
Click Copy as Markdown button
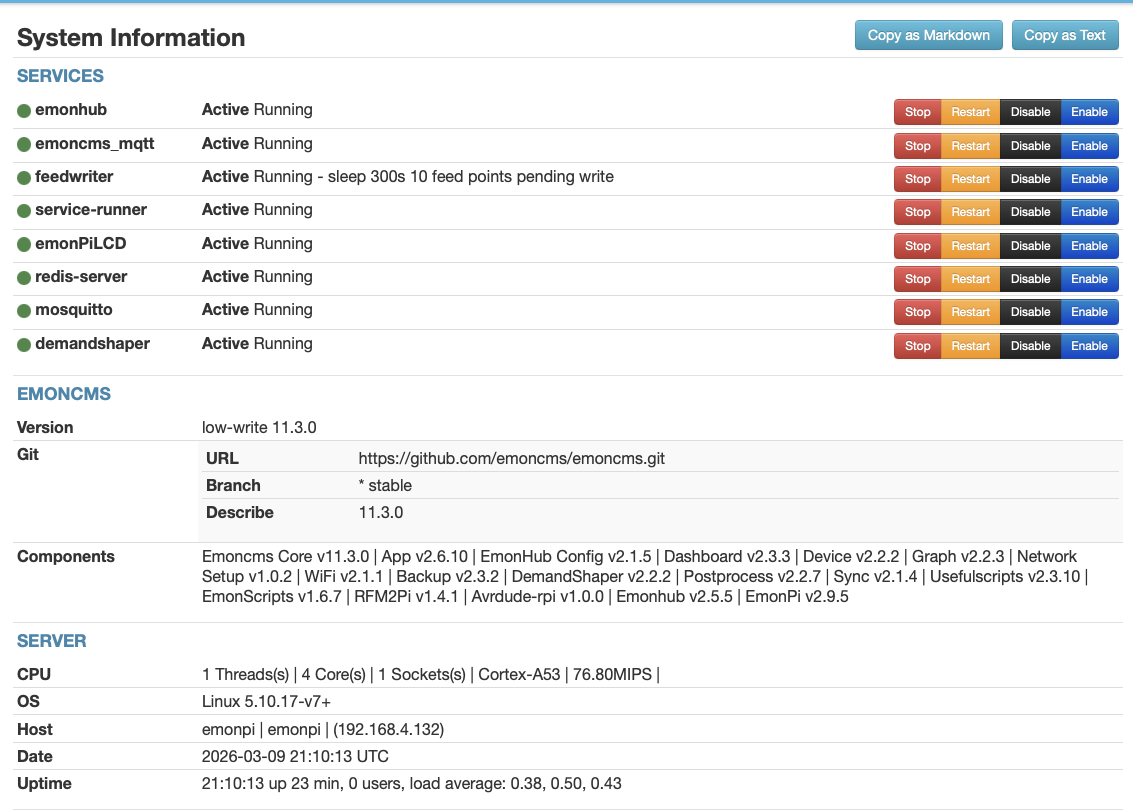[928, 35]
